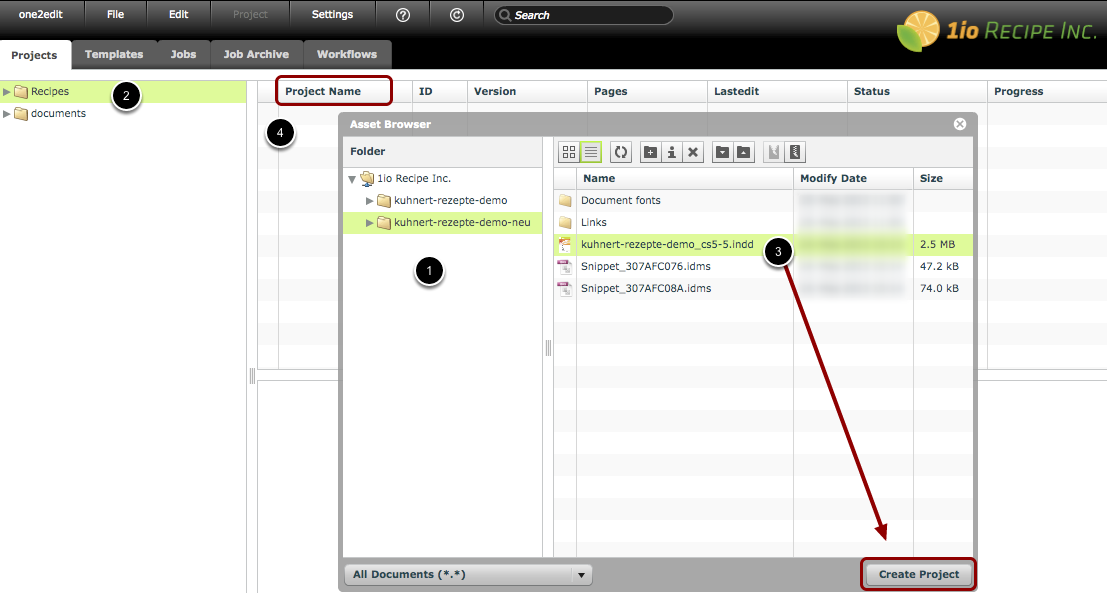Screen dimensions: 1107x593
Task: Select kuhnert-rezepte-demo_cs5-5.indd file
Action: (763, 244)
